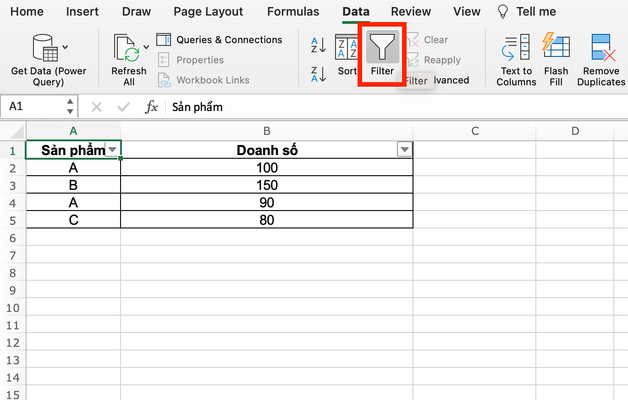Open Text to Columns
628x400 pixels.
pos(516,60)
